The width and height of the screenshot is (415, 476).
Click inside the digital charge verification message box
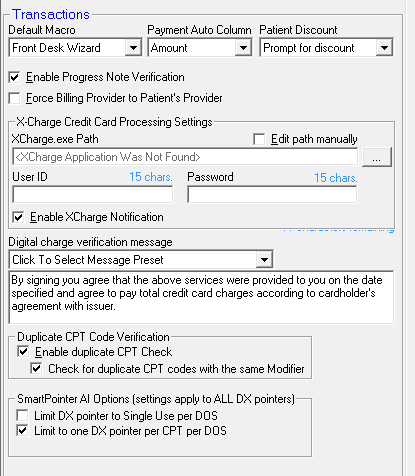click(201, 297)
